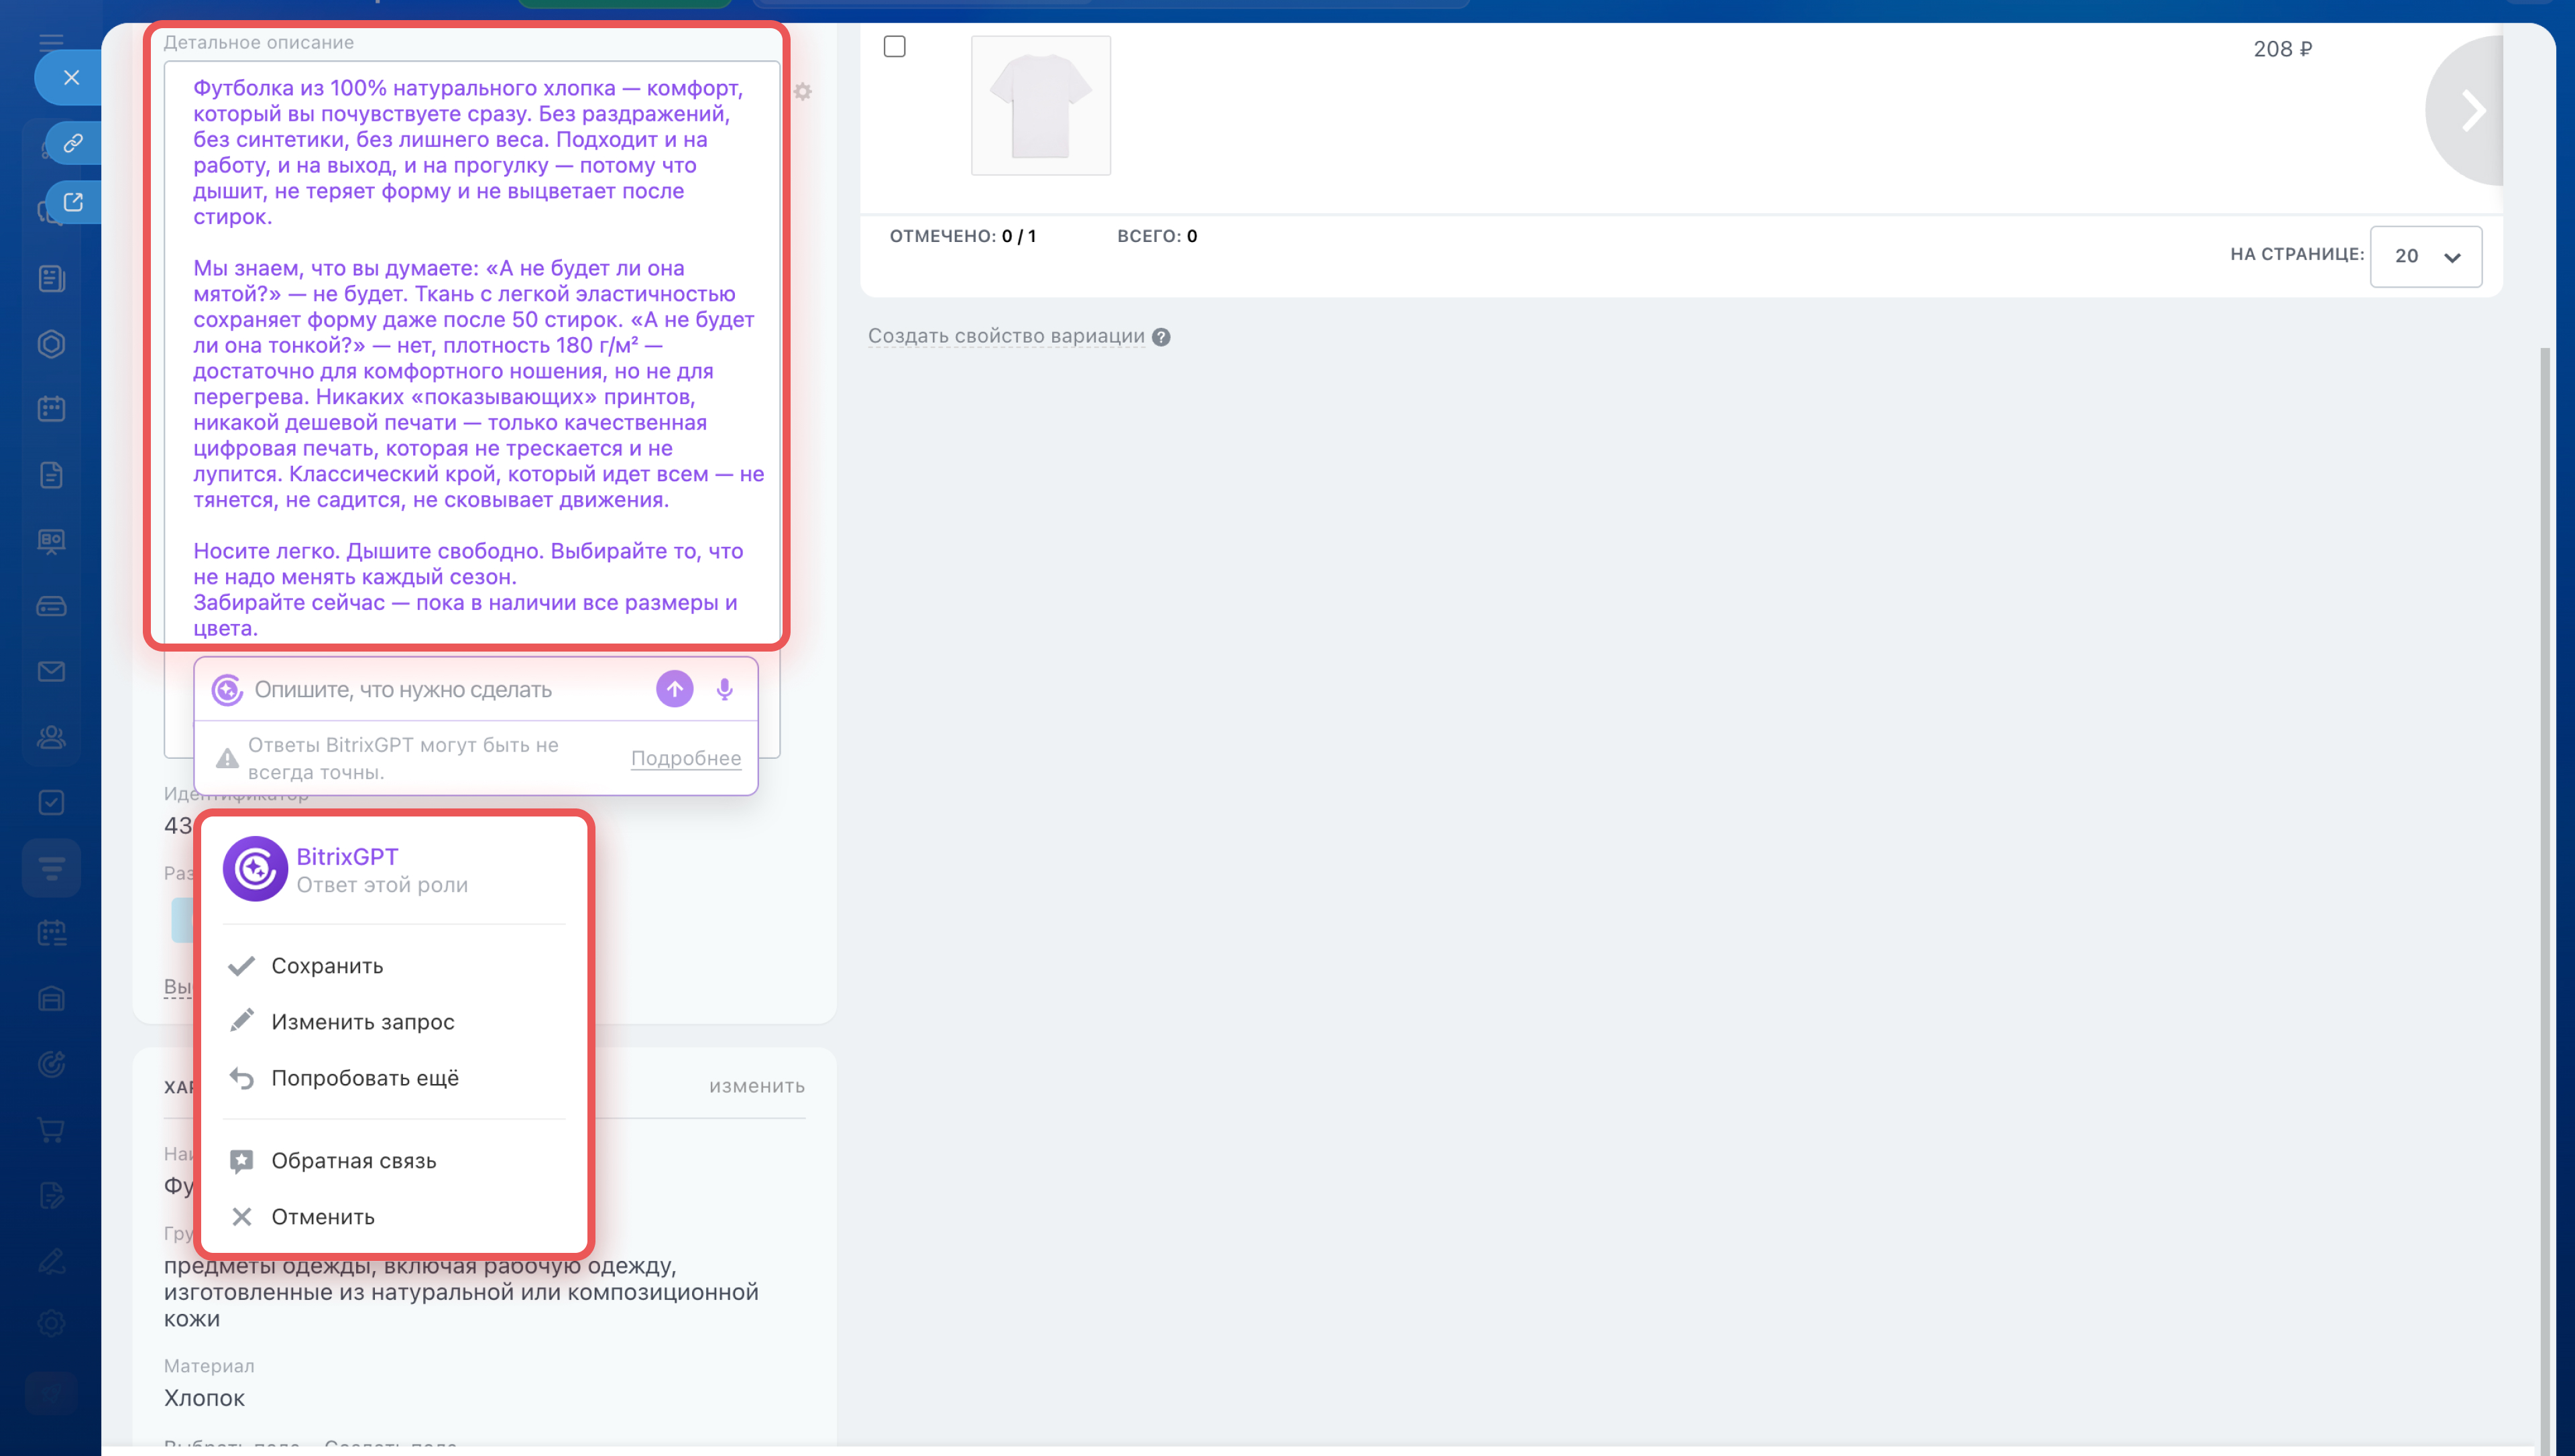Select Изменить запрос menu item
The height and width of the screenshot is (1456, 2575).
(362, 1022)
